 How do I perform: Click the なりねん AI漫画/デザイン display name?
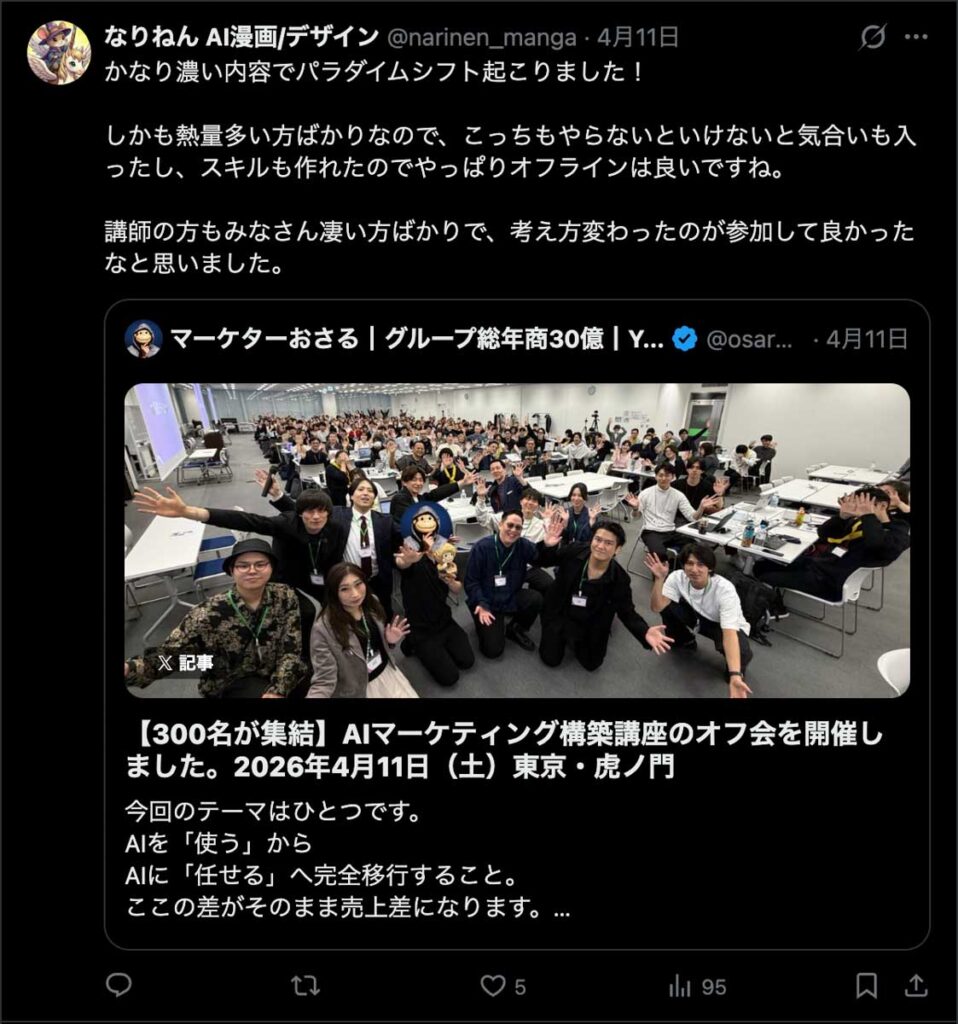[242, 37]
